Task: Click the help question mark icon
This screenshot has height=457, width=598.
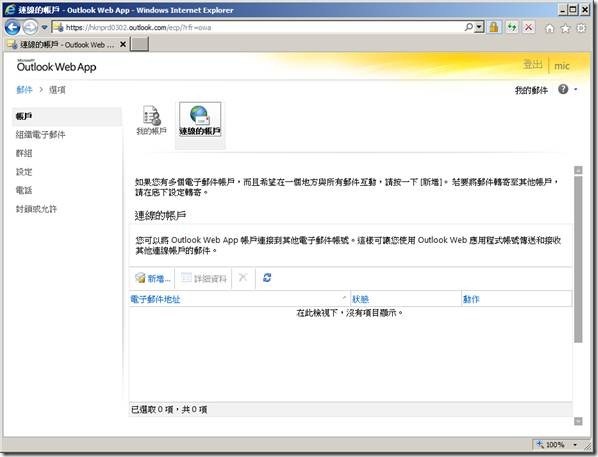Action: [x=563, y=89]
